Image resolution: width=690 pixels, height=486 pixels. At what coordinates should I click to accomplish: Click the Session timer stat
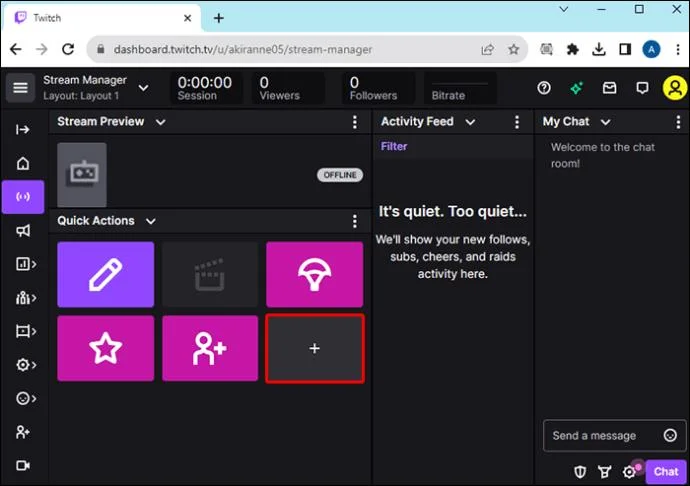point(205,88)
